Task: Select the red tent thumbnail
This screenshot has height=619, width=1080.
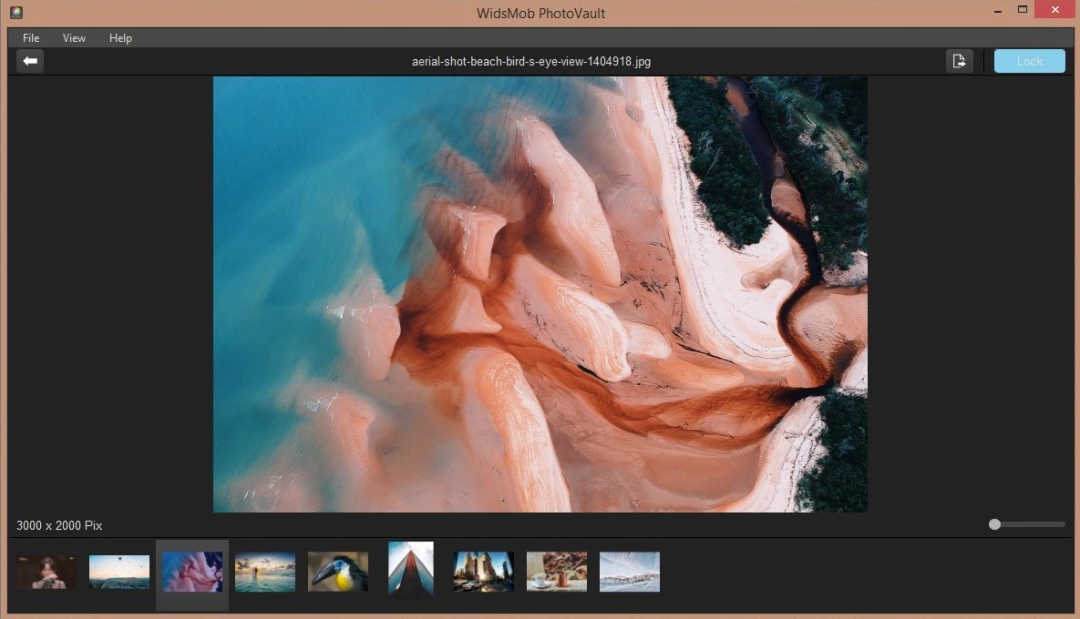Action: (x=410, y=571)
